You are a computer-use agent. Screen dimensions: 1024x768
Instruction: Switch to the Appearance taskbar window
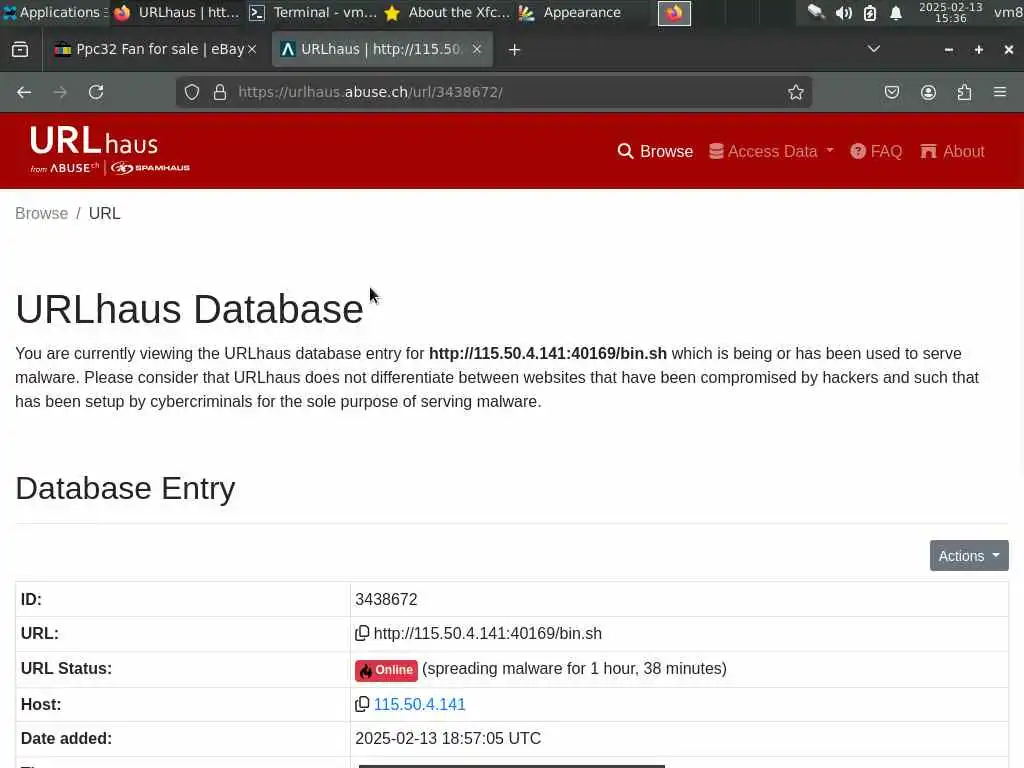570,12
